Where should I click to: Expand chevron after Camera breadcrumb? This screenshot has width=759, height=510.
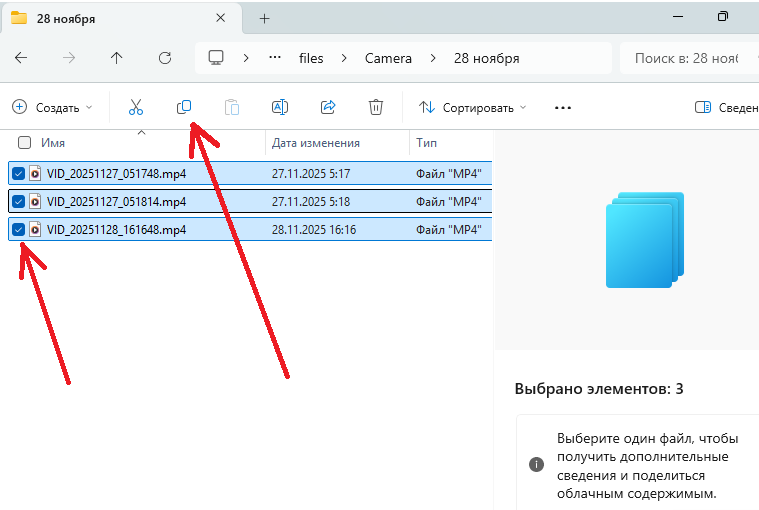(x=433, y=58)
